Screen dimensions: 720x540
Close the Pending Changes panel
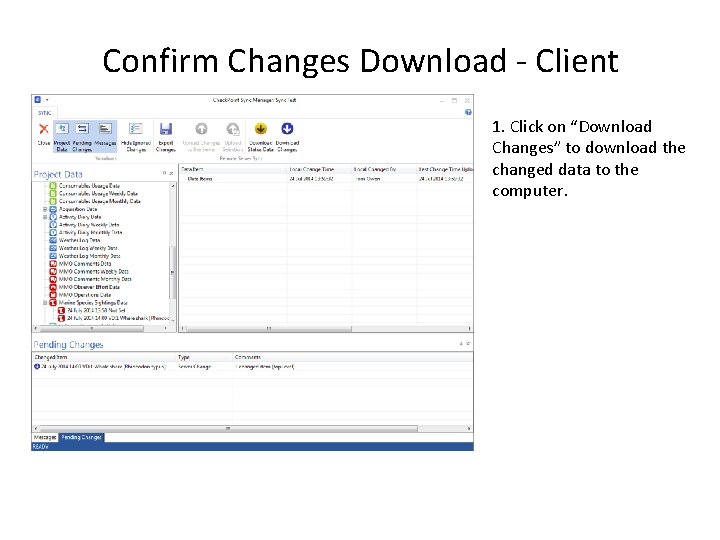pyautogui.click(x=468, y=343)
